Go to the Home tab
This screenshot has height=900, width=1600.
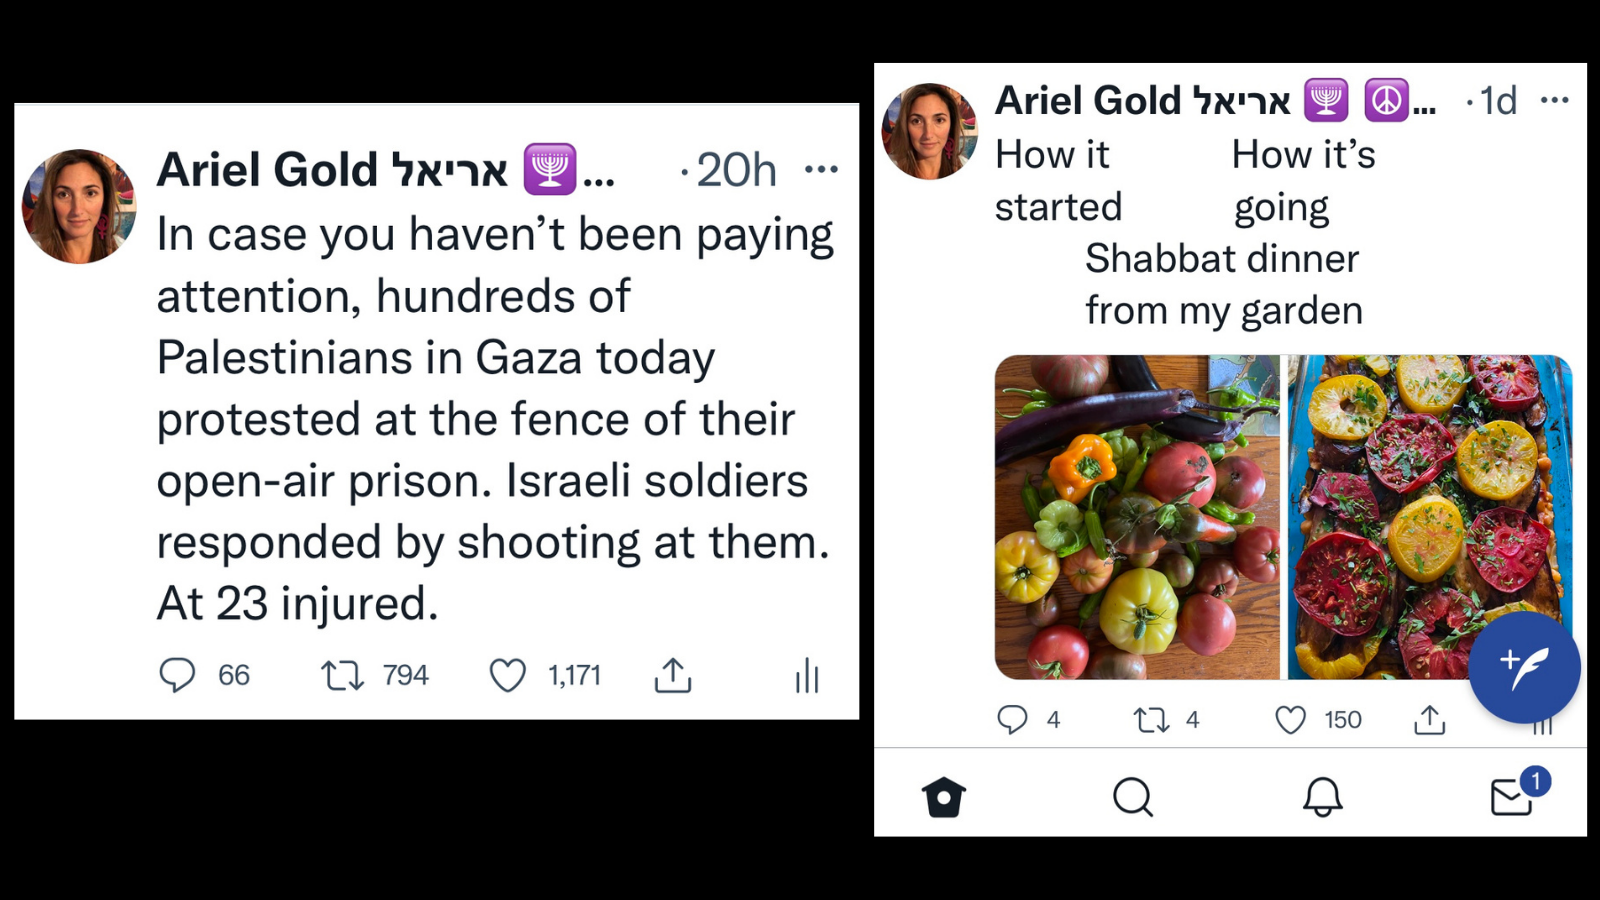coord(943,797)
